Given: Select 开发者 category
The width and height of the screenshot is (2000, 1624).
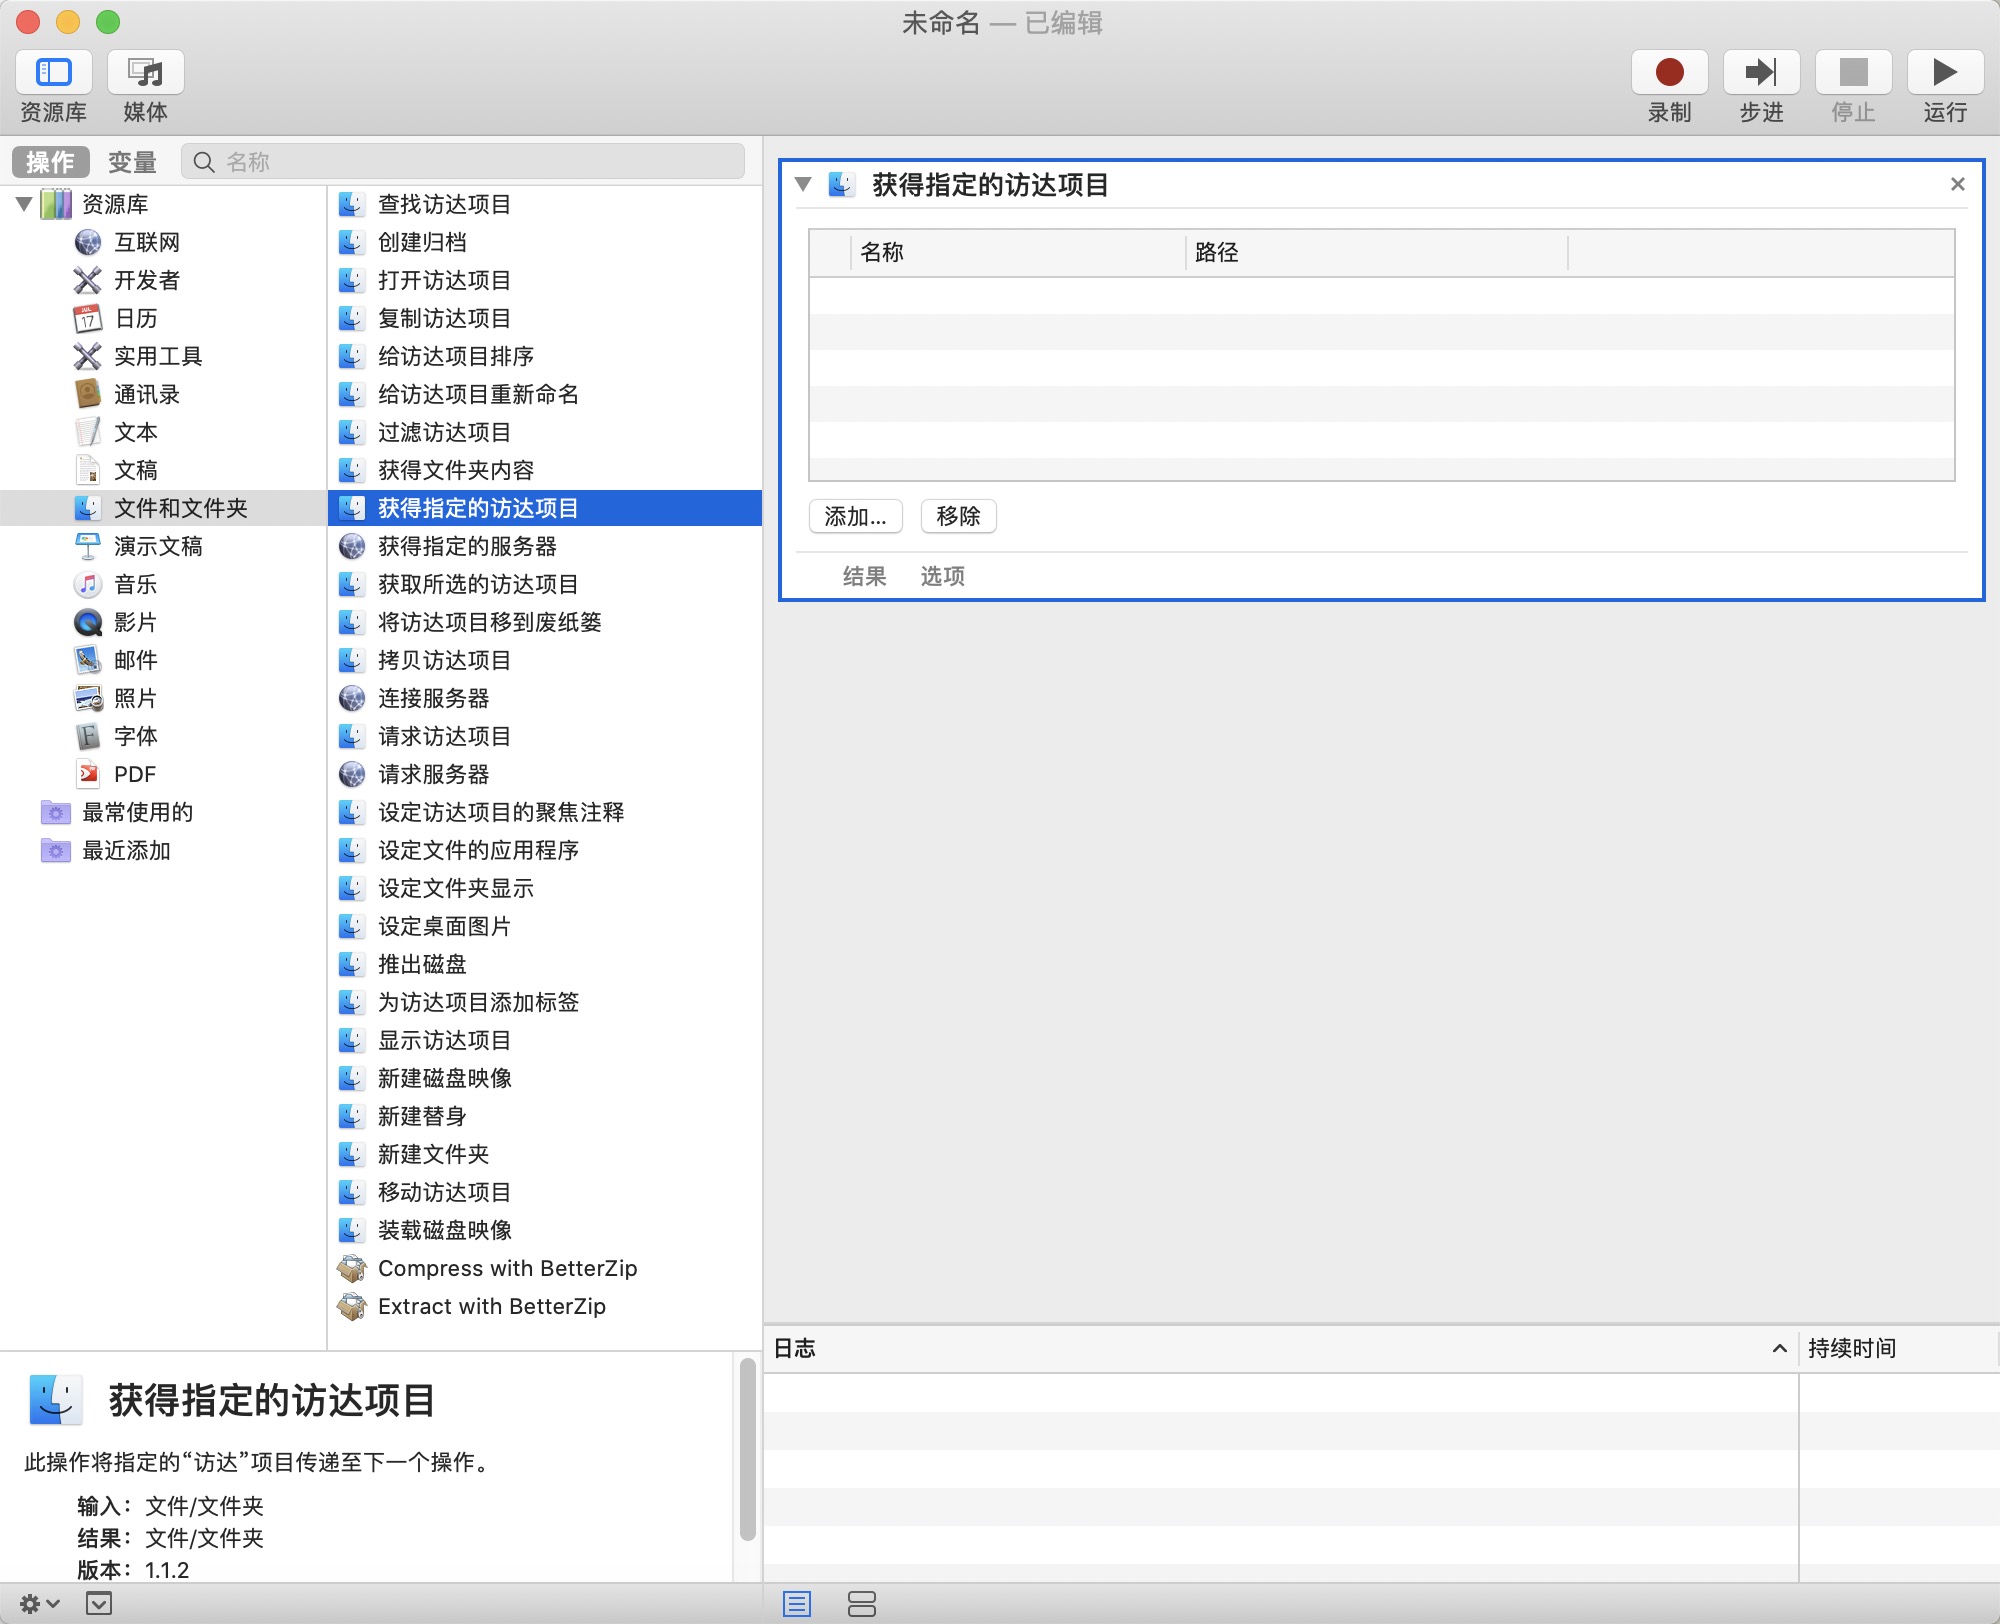Looking at the screenshot, I should 147,280.
